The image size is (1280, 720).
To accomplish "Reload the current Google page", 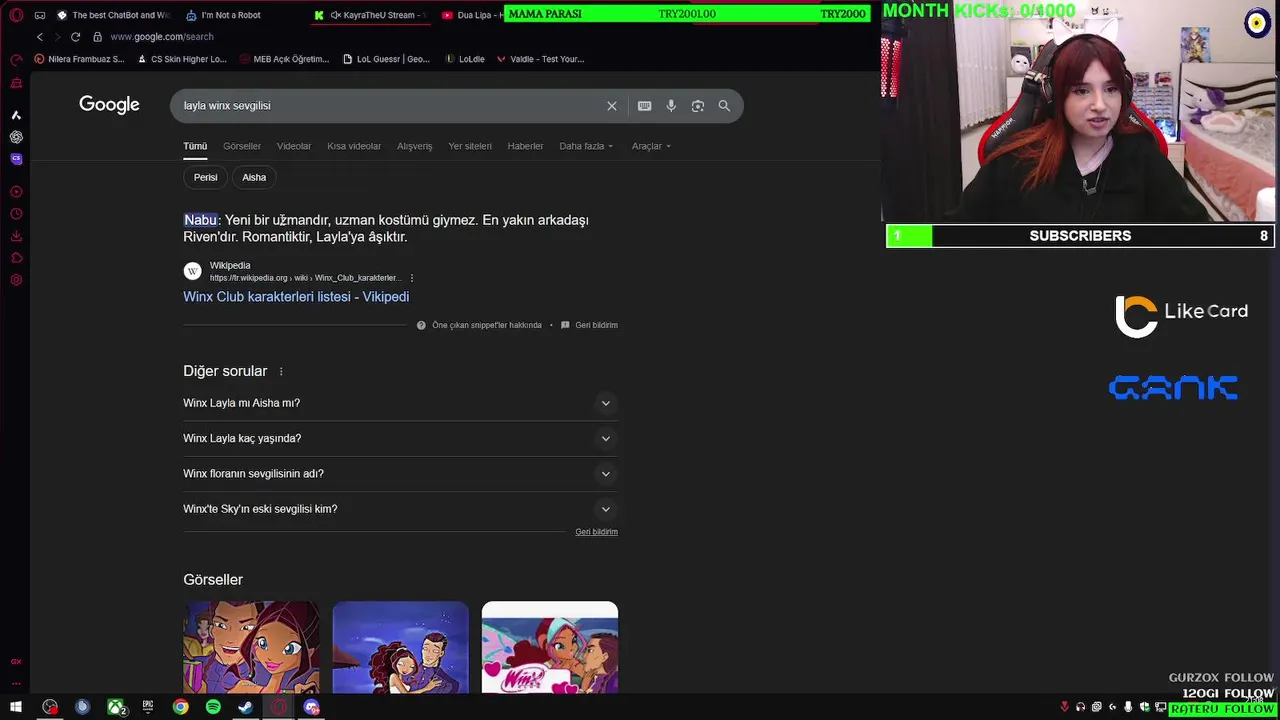I will 75,37.
